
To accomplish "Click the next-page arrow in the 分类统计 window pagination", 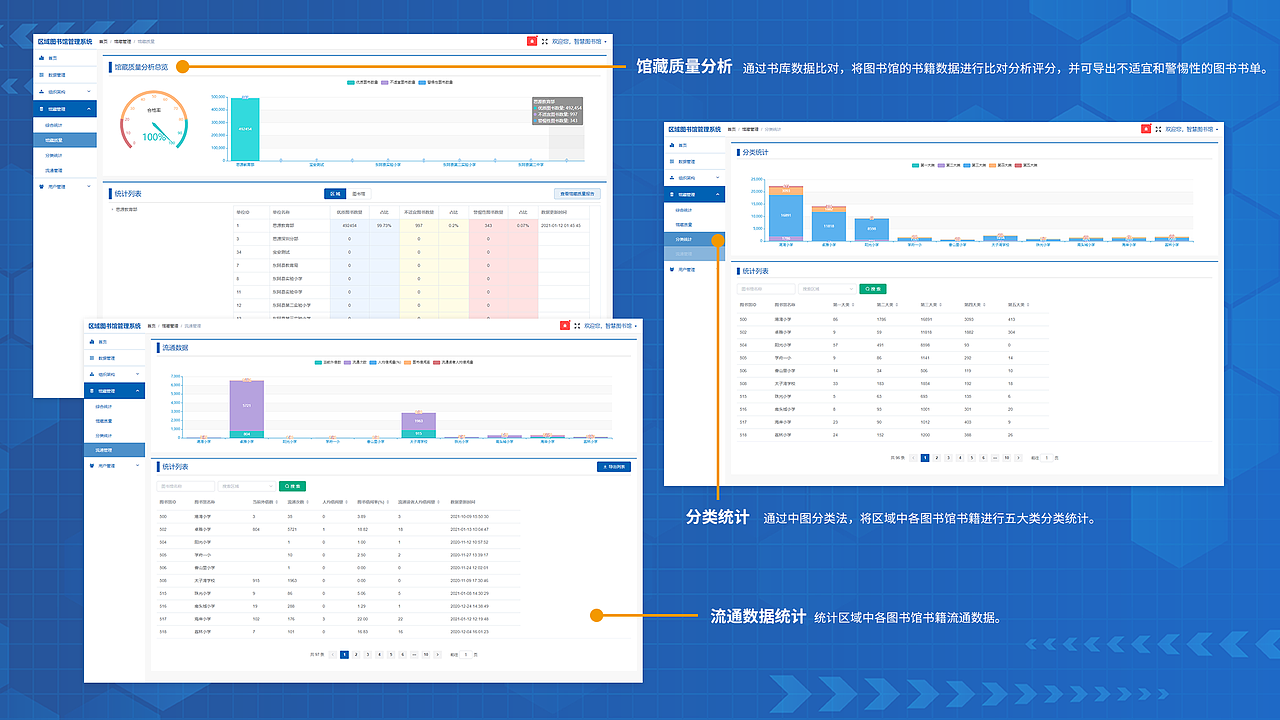I will [1018, 458].
